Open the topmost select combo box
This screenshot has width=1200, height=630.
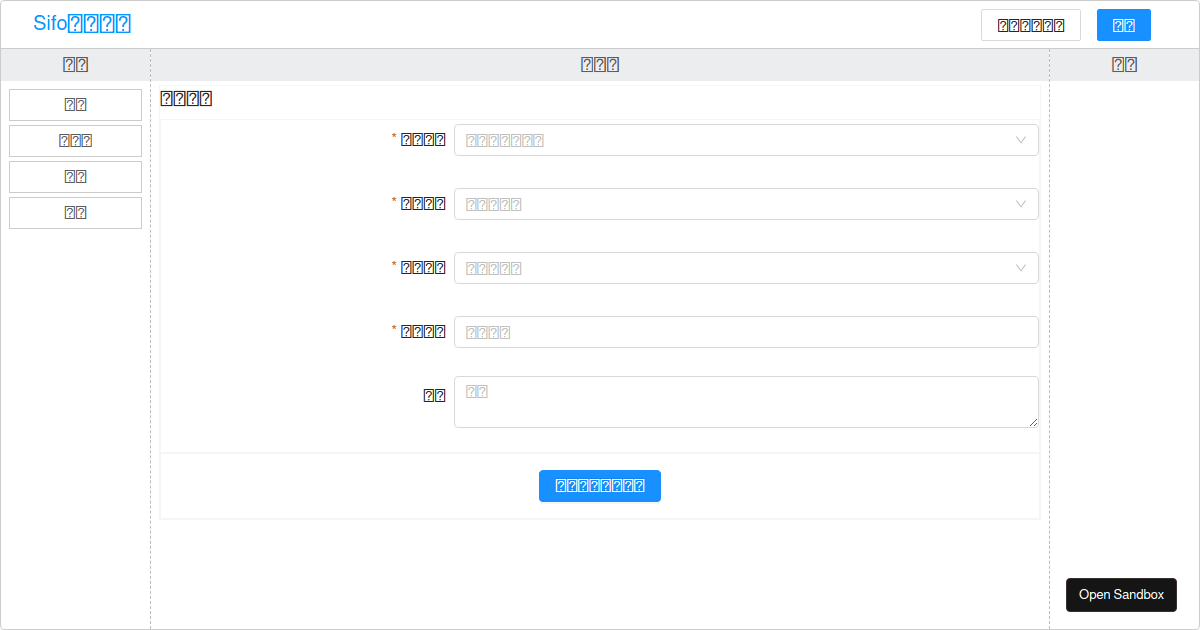tap(746, 140)
